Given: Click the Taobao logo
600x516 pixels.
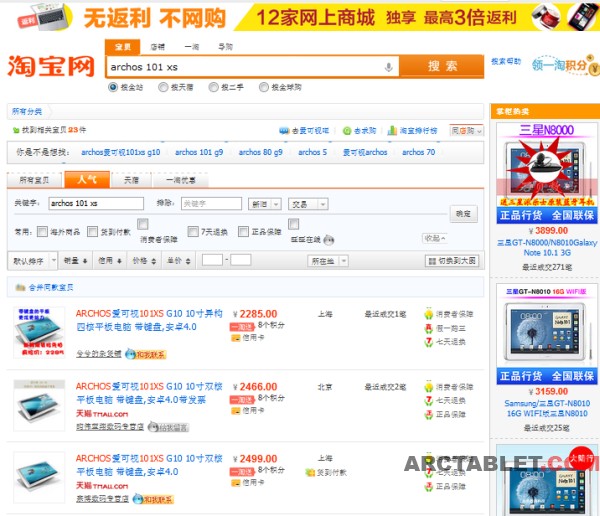Looking at the screenshot, I should [51, 66].
